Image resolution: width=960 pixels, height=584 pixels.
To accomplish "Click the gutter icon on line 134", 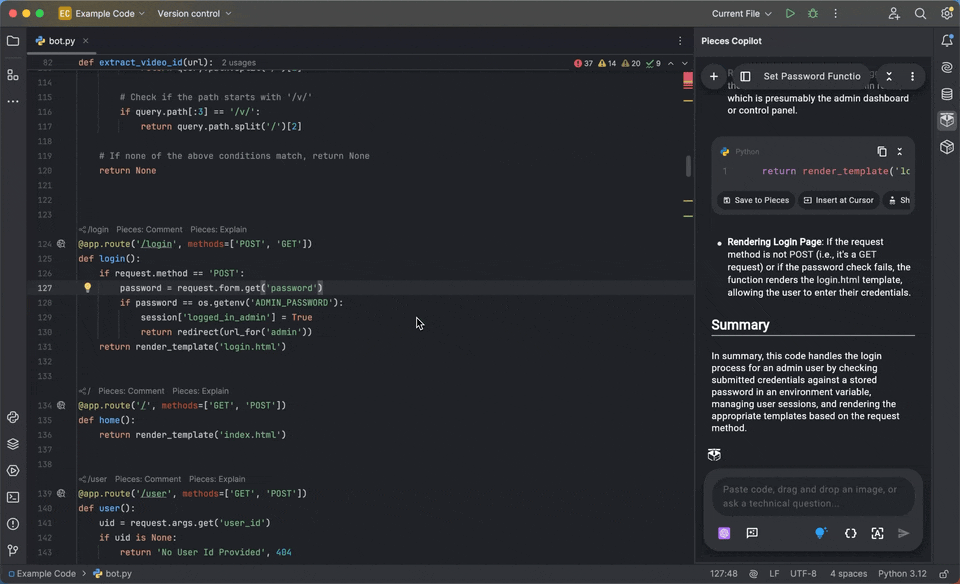I will tap(61, 405).
